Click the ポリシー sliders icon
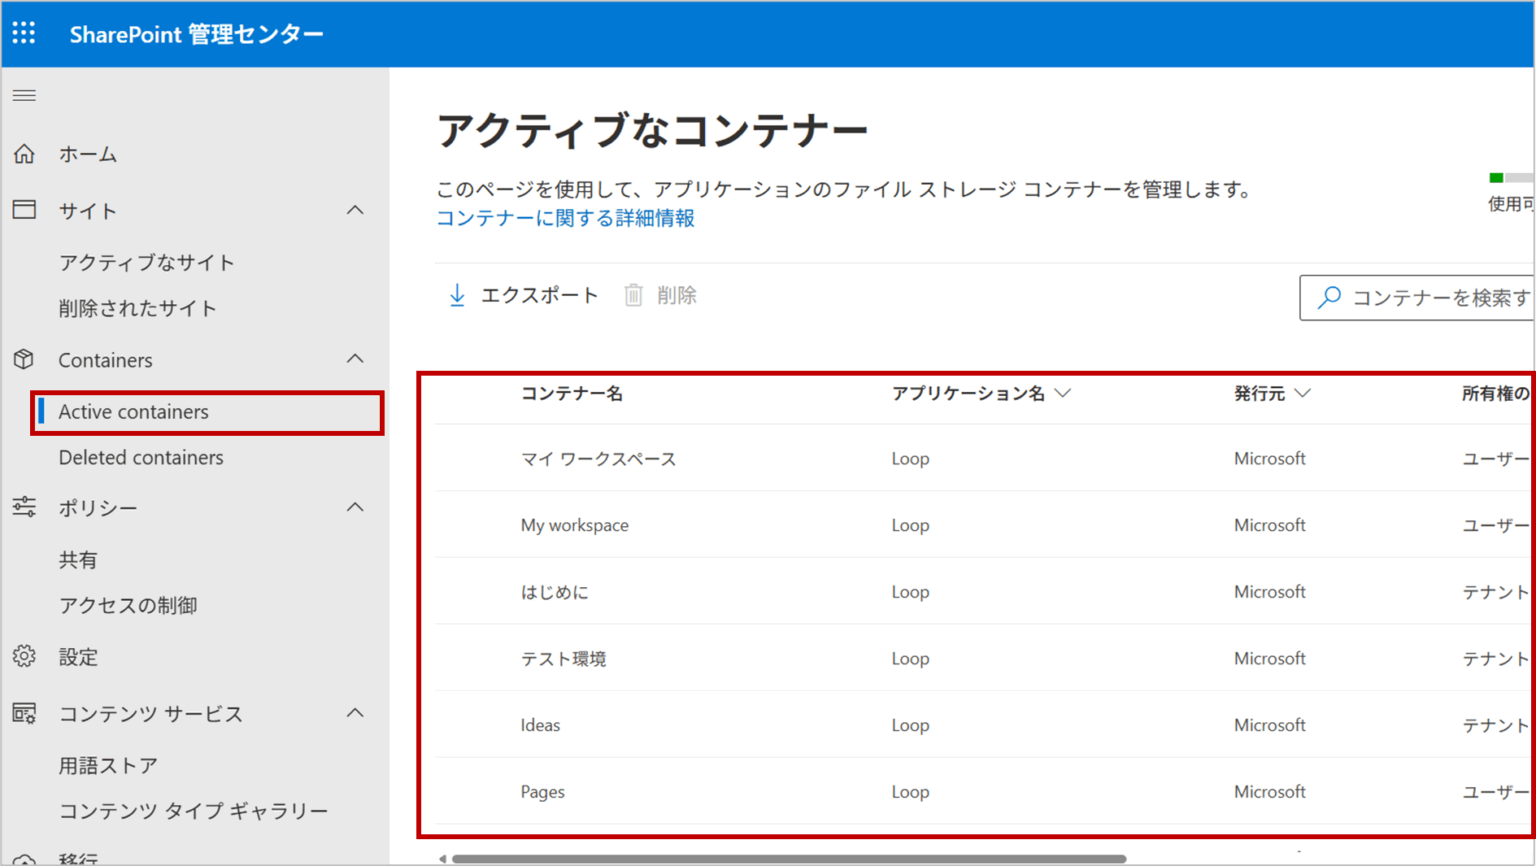This screenshot has width=1536, height=866. point(25,507)
